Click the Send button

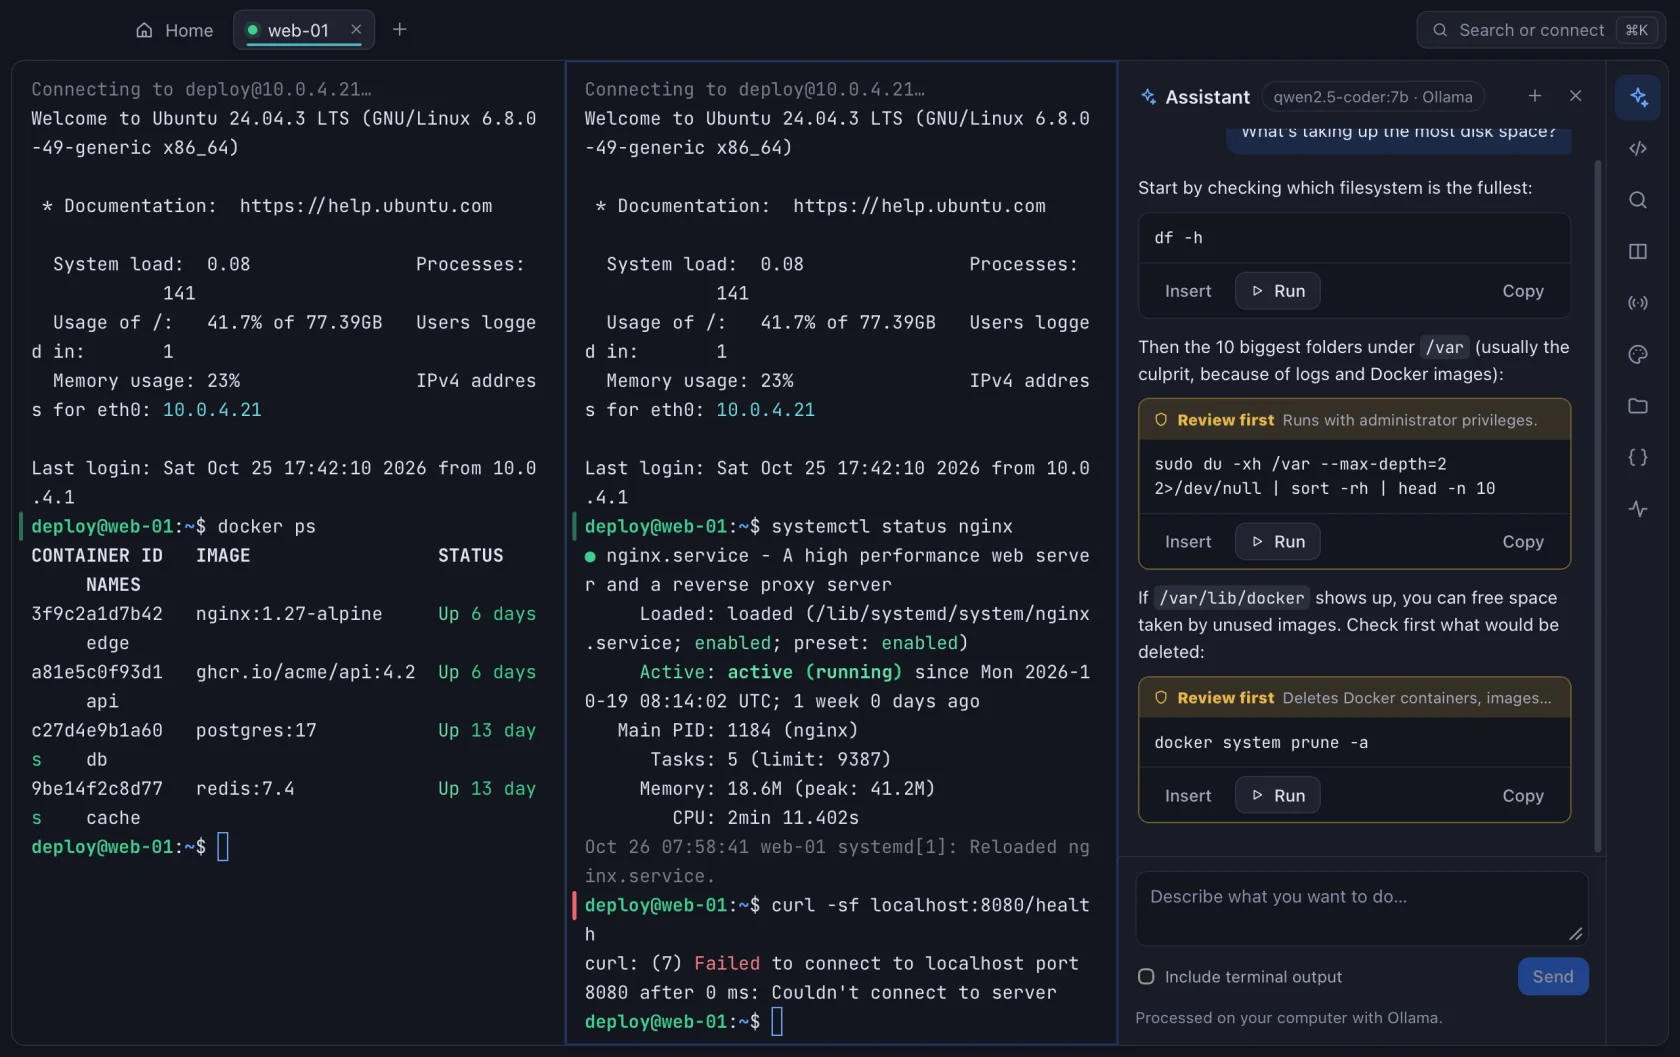click(1553, 977)
